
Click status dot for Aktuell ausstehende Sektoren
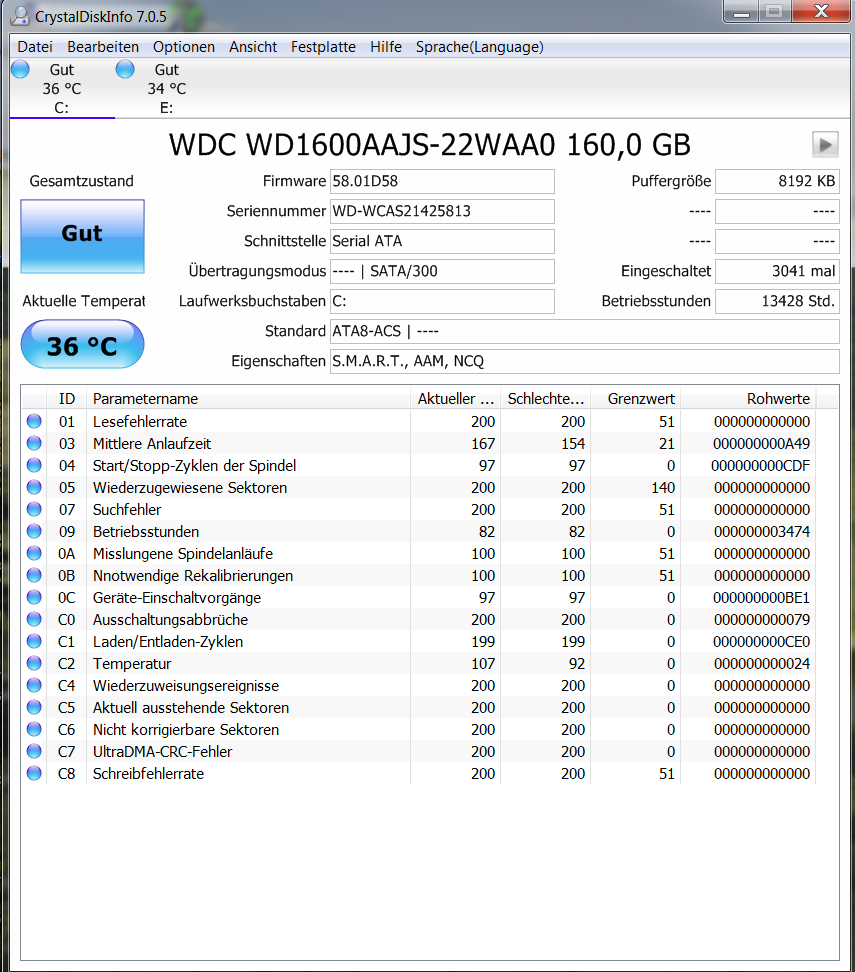pos(34,707)
